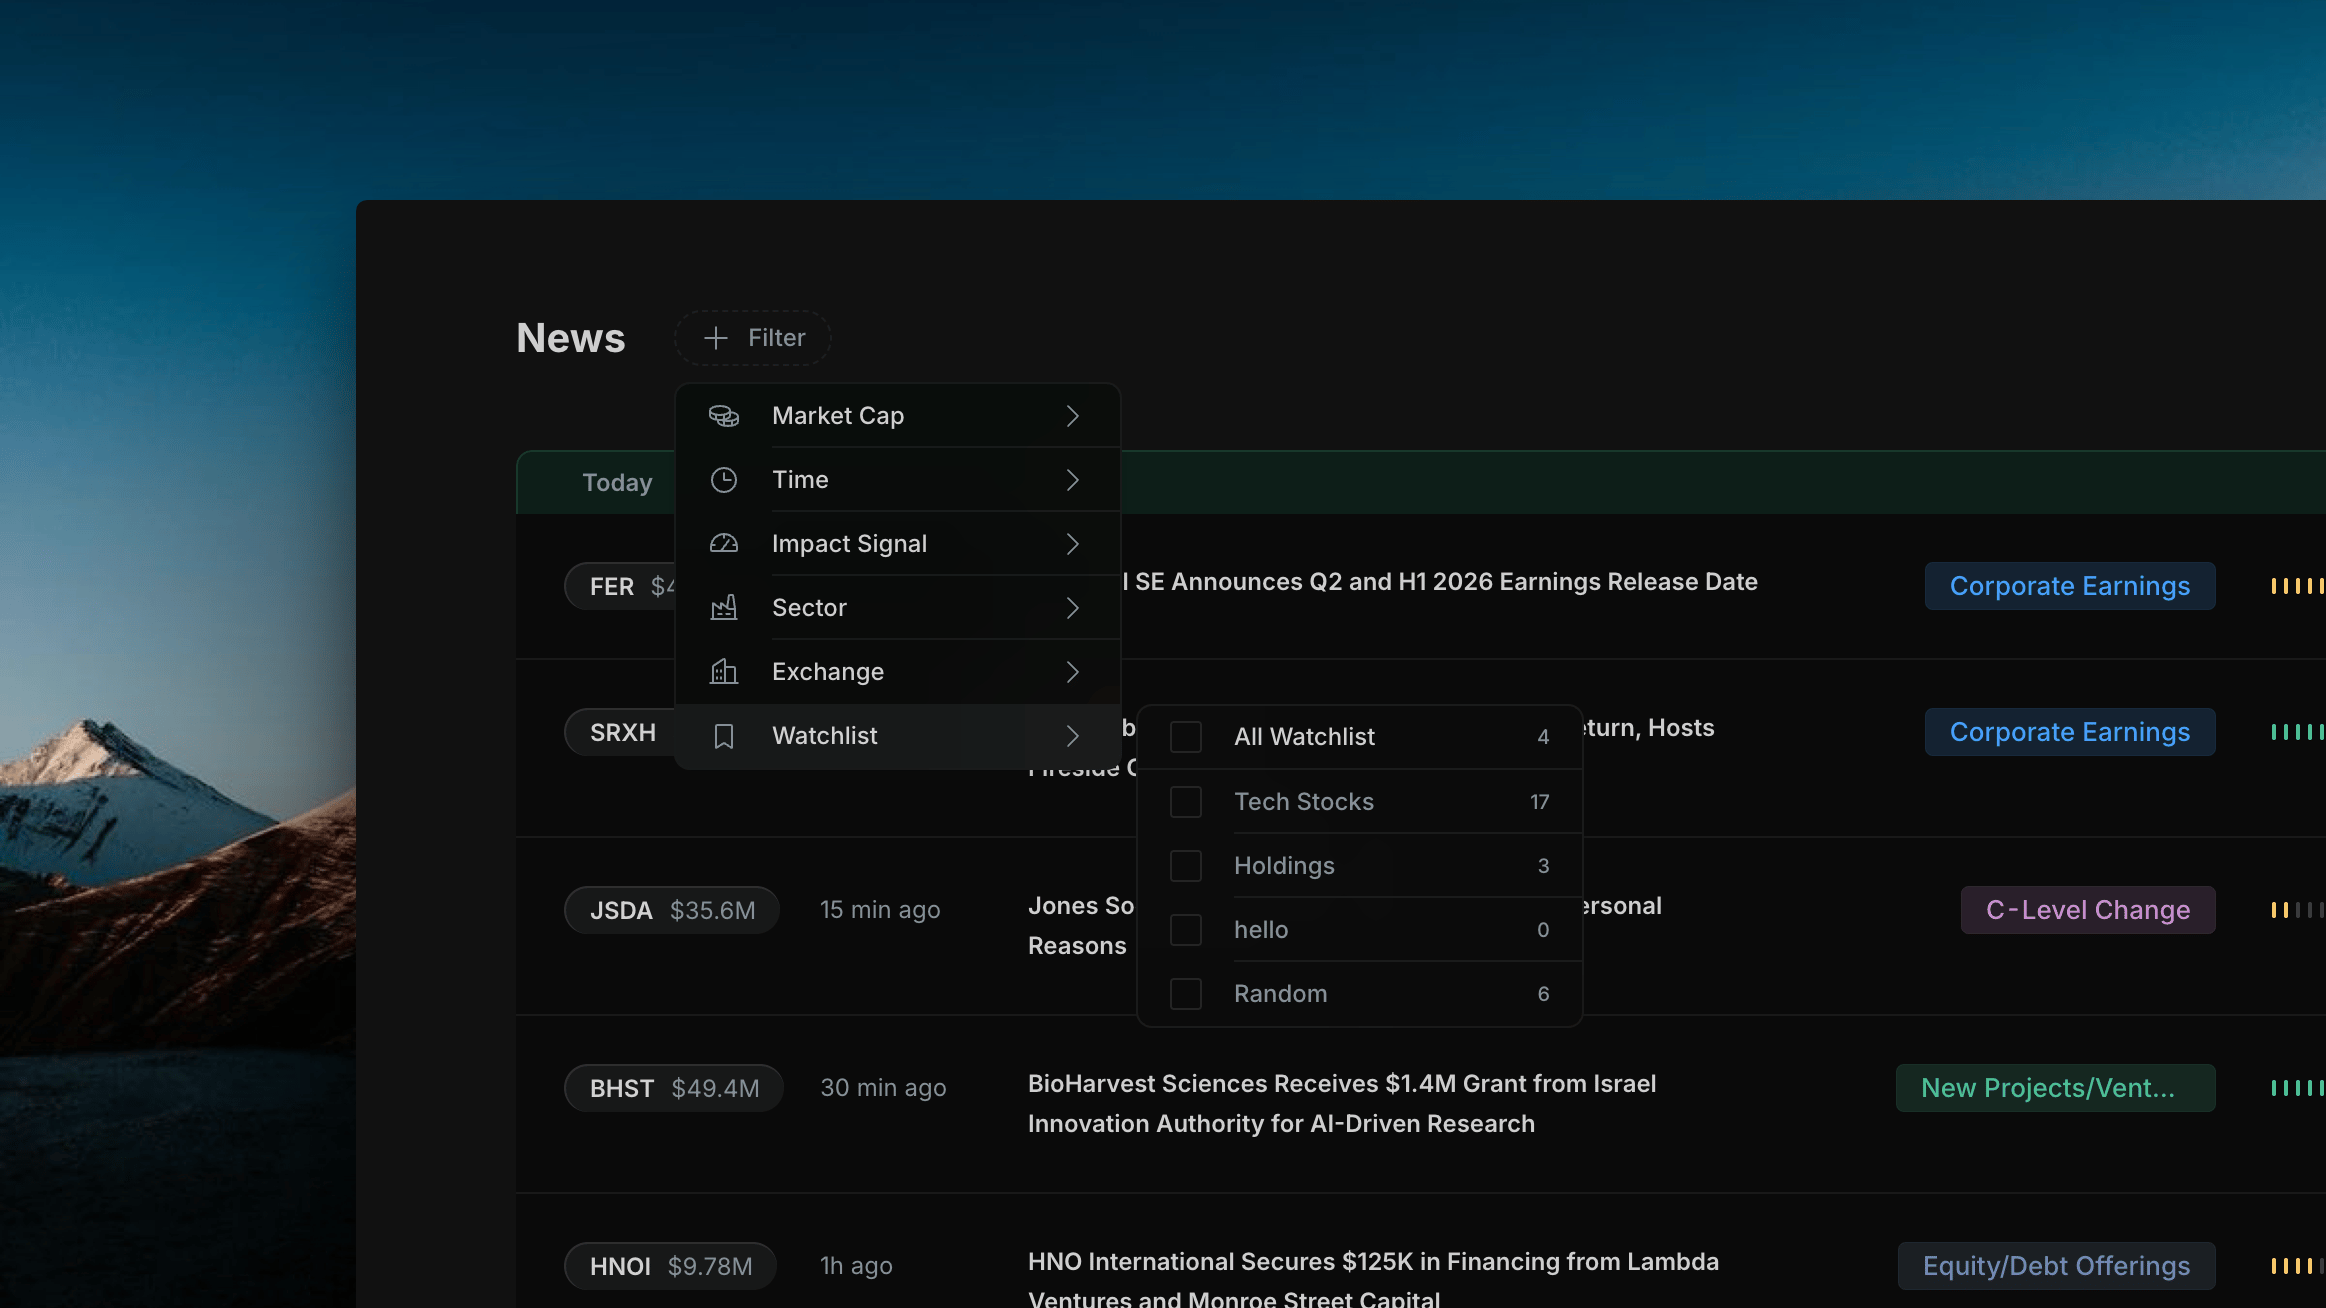Open the Watchlist filter option
The width and height of the screenshot is (2326, 1308).
[898, 736]
